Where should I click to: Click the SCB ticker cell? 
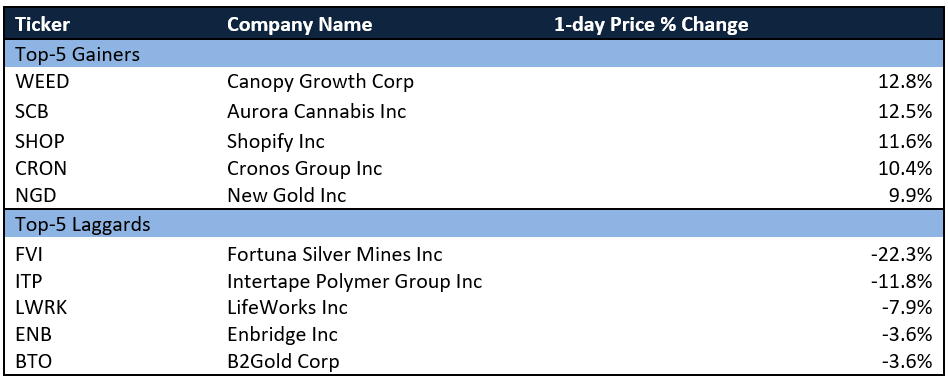pyautogui.click(x=32, y=111)
